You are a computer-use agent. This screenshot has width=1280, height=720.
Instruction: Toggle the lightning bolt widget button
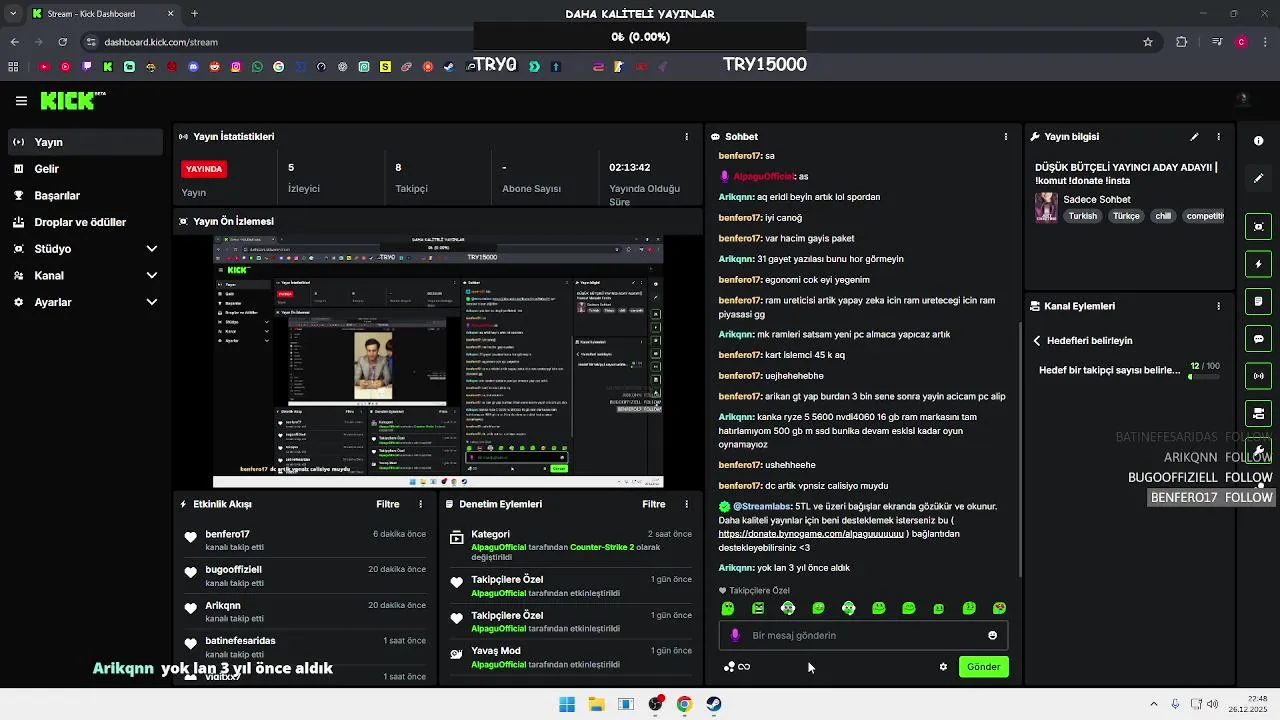tap(1259, 264)
